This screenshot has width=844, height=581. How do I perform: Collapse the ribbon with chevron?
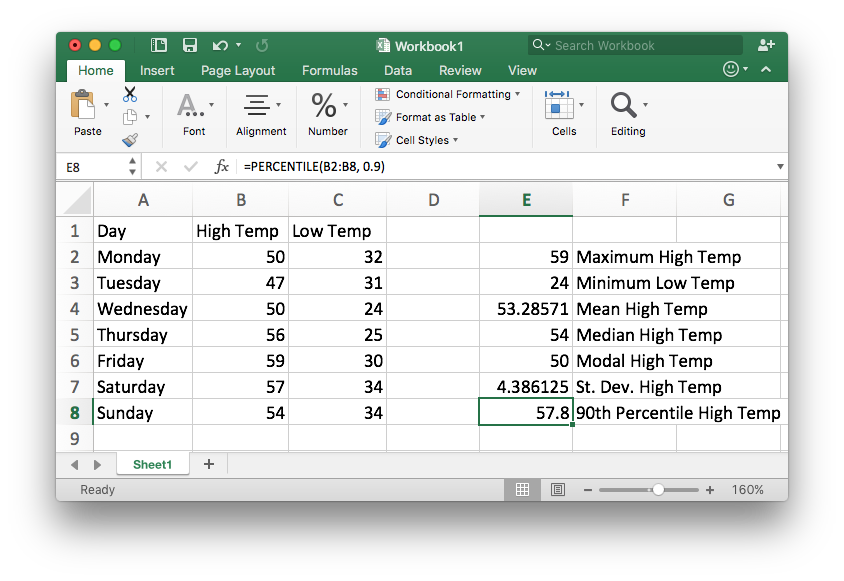766,70
